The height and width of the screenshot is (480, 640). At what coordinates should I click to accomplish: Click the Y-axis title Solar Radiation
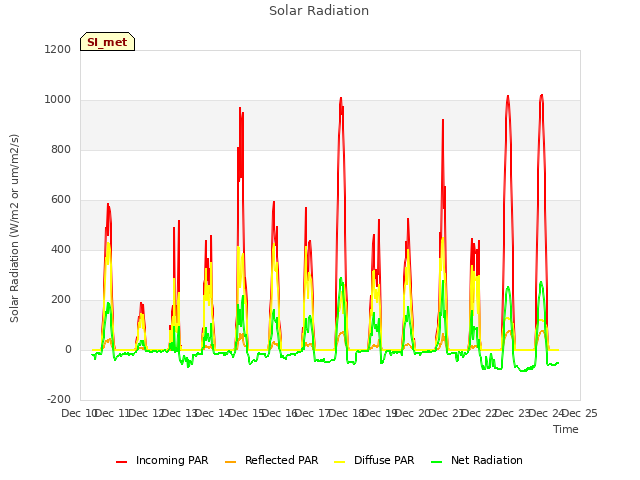[14, 228]
